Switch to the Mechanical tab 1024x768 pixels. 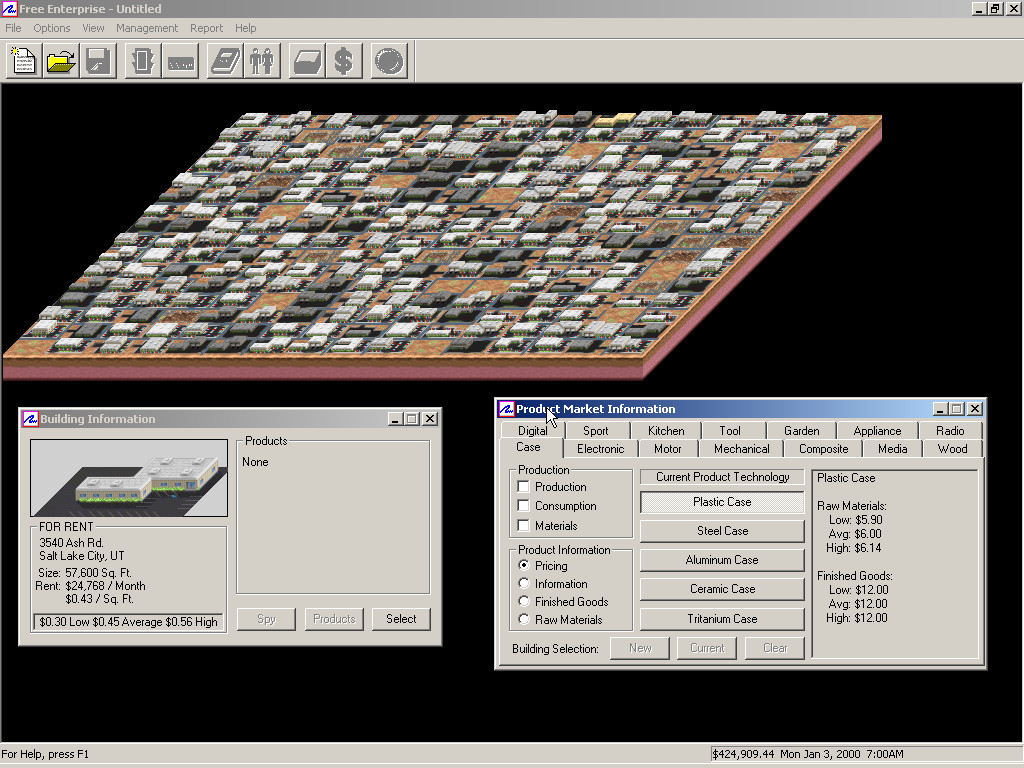741,449
